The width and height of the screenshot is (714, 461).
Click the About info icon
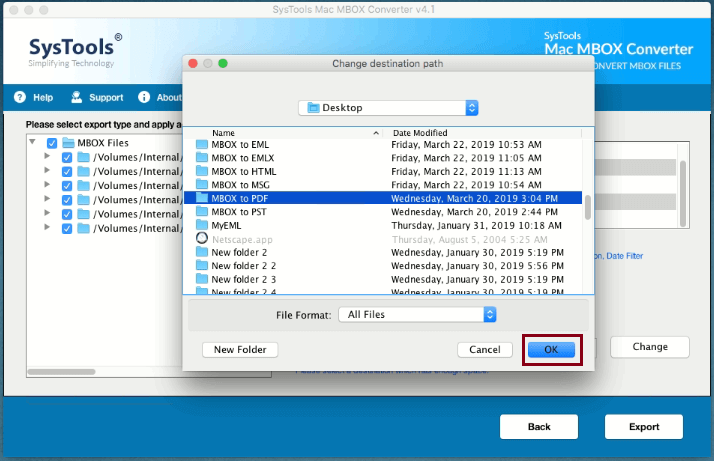coord(144,97)
